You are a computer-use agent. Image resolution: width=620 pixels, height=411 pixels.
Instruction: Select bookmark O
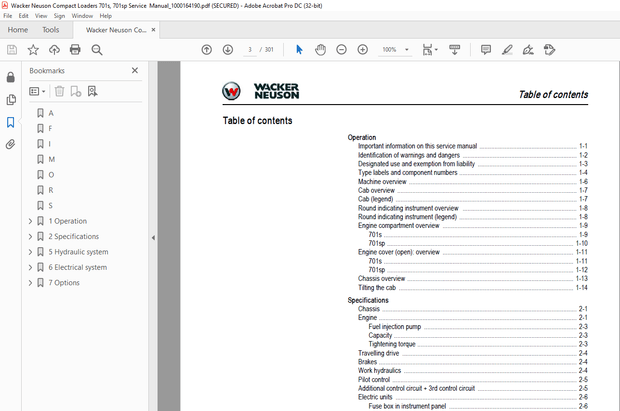(x=51, y=175)
